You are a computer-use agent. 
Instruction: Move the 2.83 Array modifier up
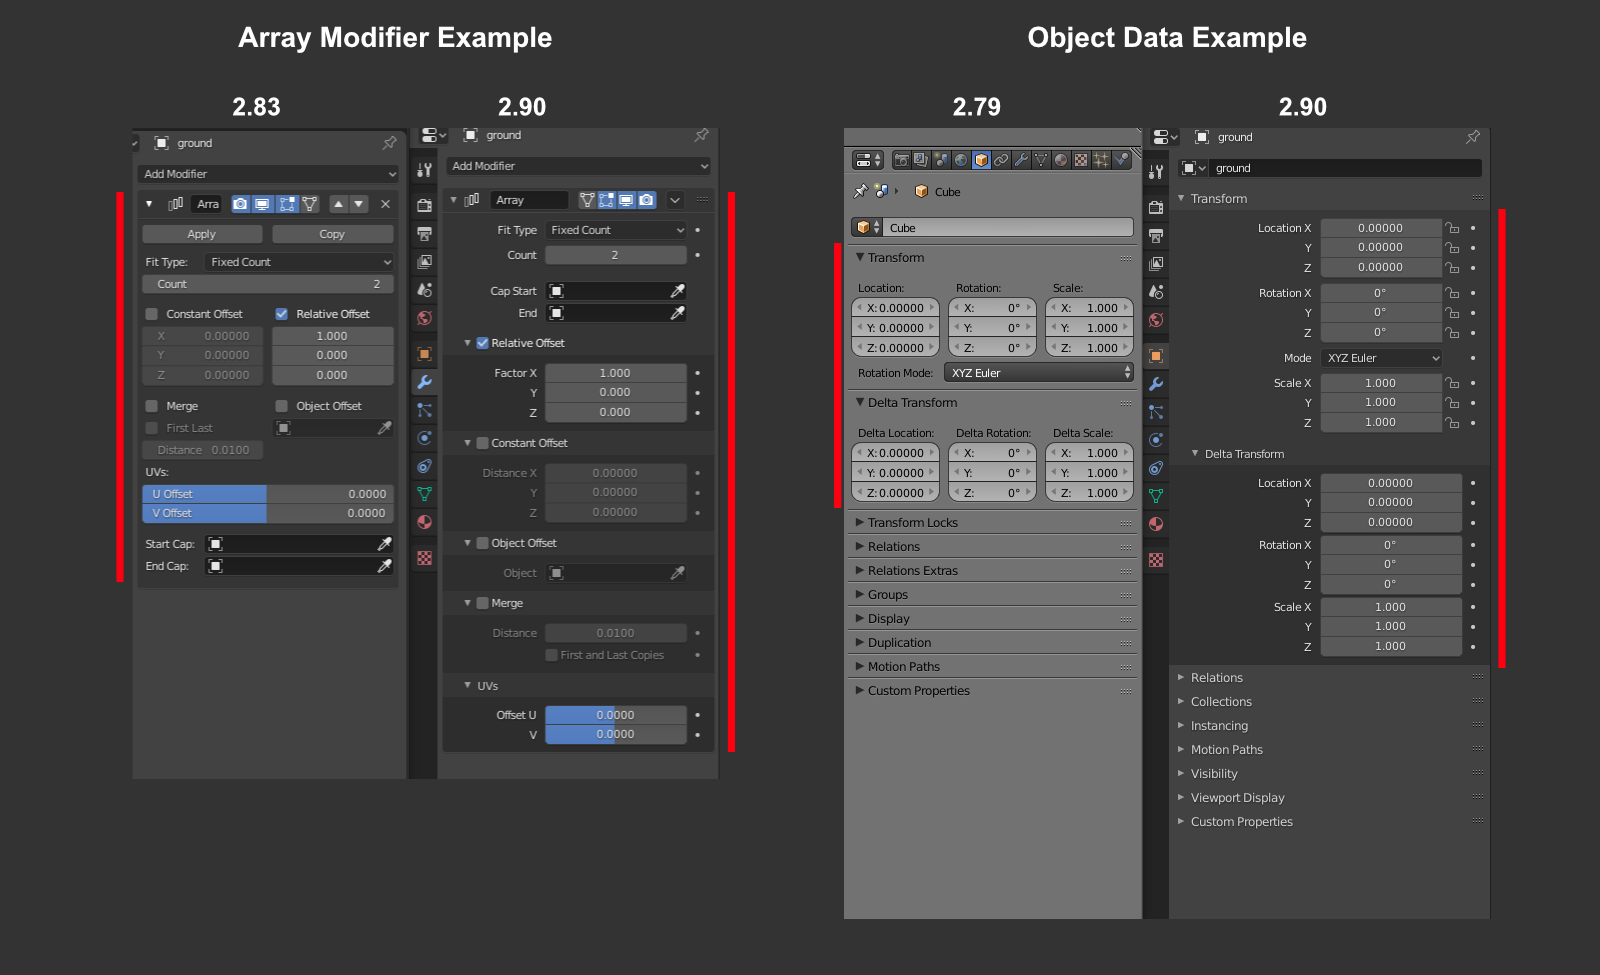click(x=339, y=204)
